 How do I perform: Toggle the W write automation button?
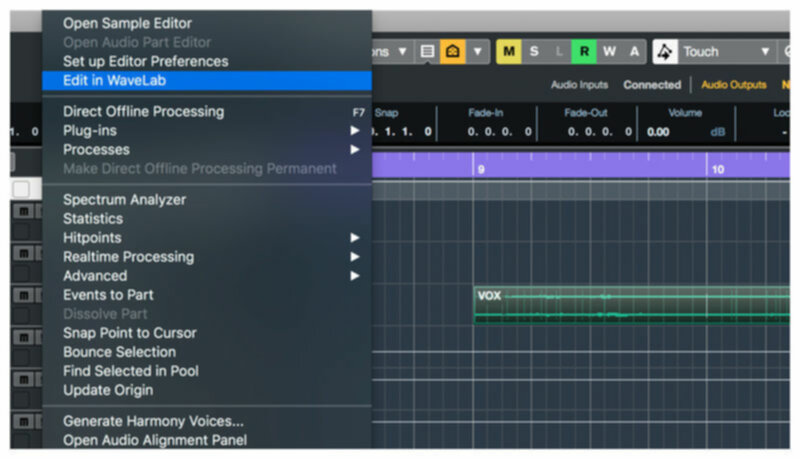[609, 51]
